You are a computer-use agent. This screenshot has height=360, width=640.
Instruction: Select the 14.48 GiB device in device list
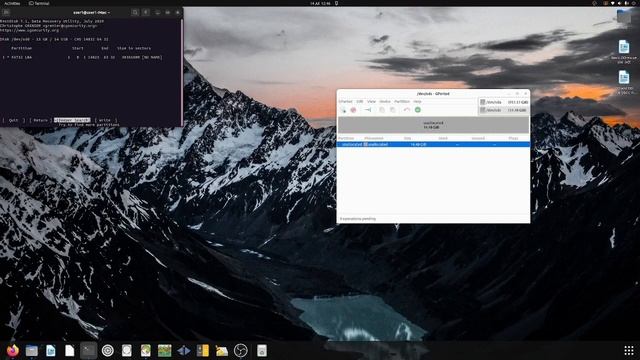coord(504,110)
